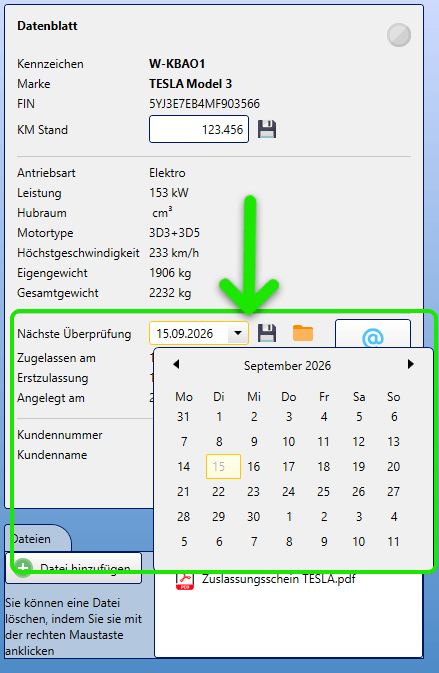Choose September 30 in the calendar
The width and height of the screenshot is (439, 673).
pyautogui.click(x=254, y=516)
